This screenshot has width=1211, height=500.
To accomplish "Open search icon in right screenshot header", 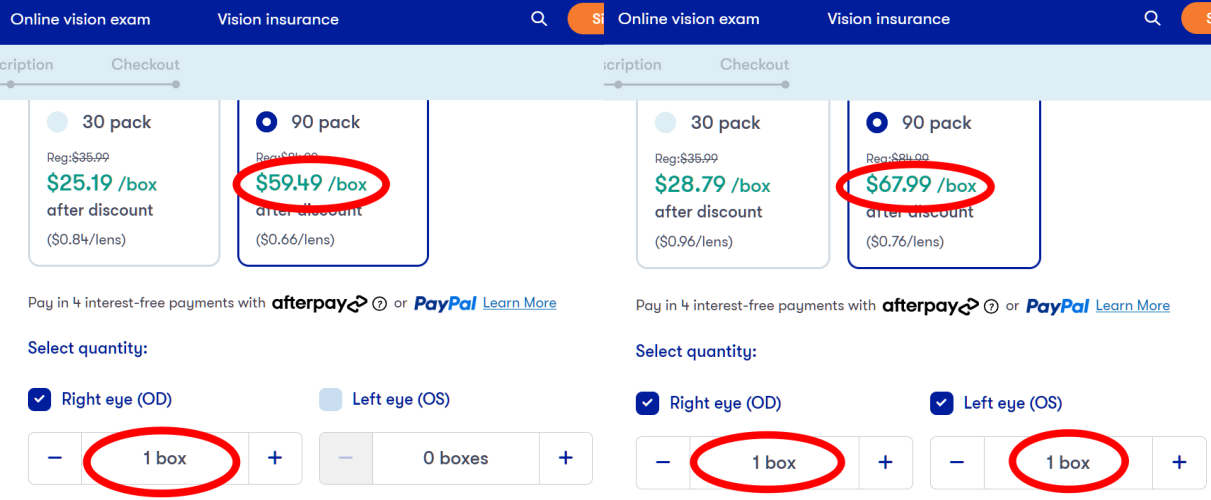I will tap(1152, 19).
